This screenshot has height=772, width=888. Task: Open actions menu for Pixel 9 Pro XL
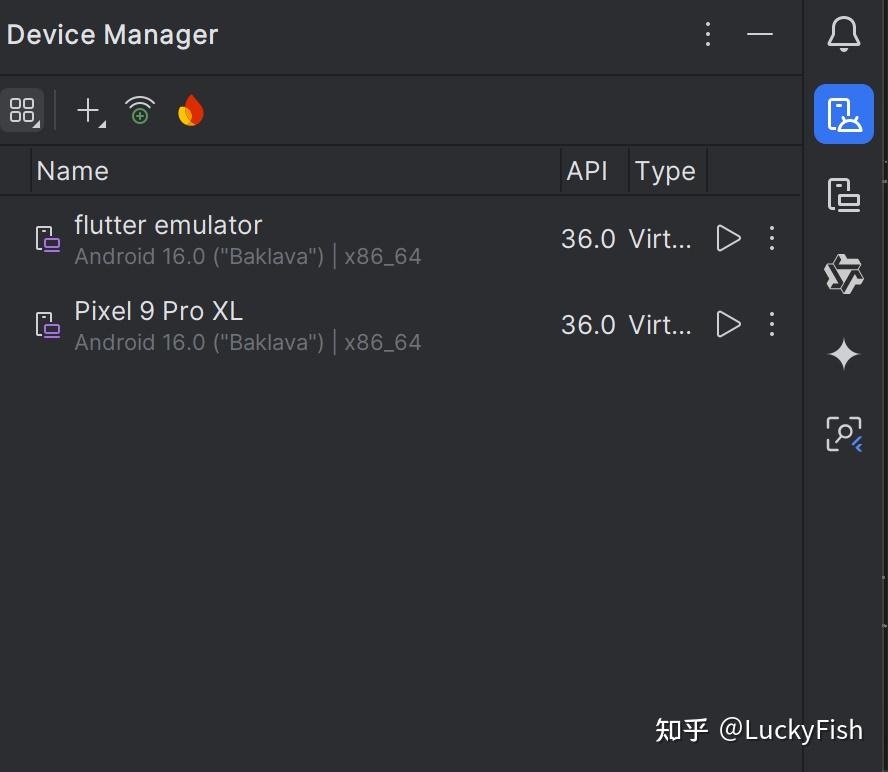771,324
